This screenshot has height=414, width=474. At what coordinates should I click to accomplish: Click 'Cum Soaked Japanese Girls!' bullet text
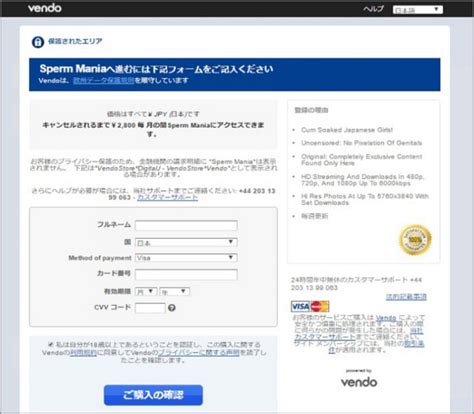[347, 130]
